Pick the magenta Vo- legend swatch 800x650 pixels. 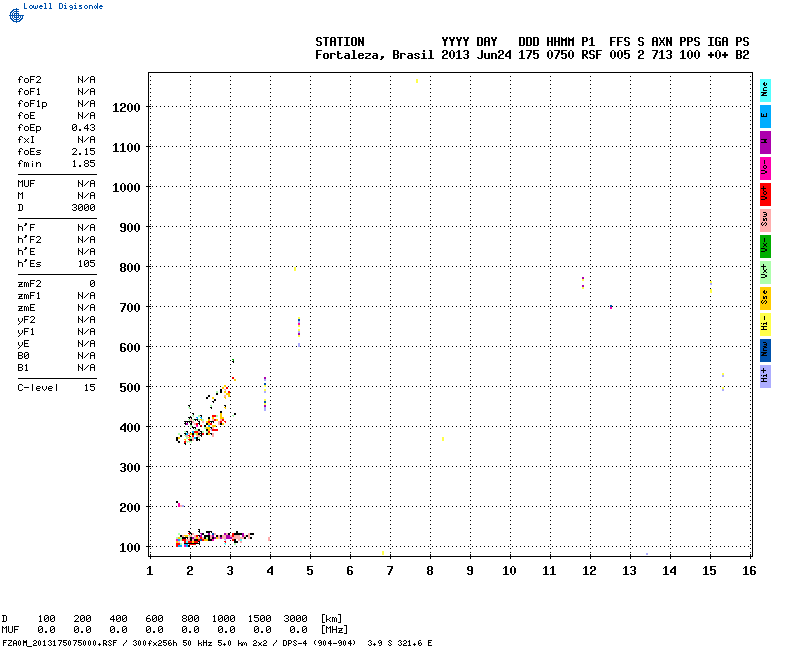pyautogui.click(x=765, y=168)
